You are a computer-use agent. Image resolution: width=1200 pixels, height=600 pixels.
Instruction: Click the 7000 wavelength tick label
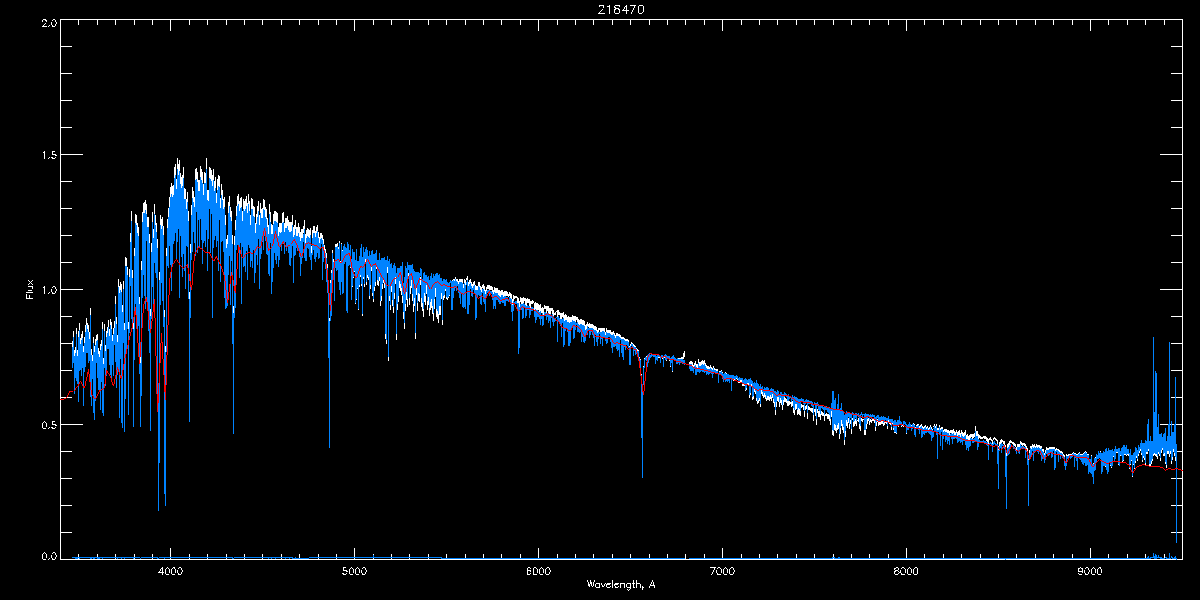click(x=722, y=571)
